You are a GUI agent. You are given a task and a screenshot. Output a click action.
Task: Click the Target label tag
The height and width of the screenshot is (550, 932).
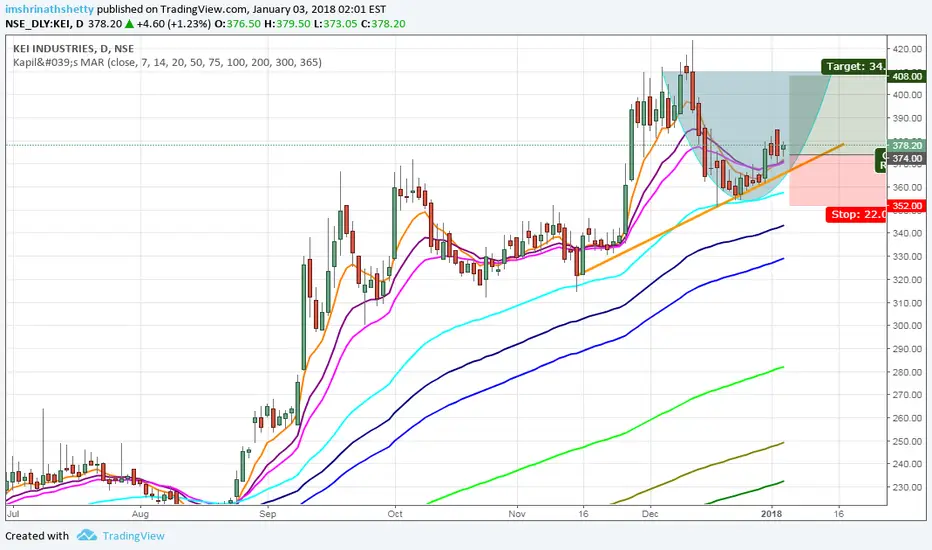(854, 67)
